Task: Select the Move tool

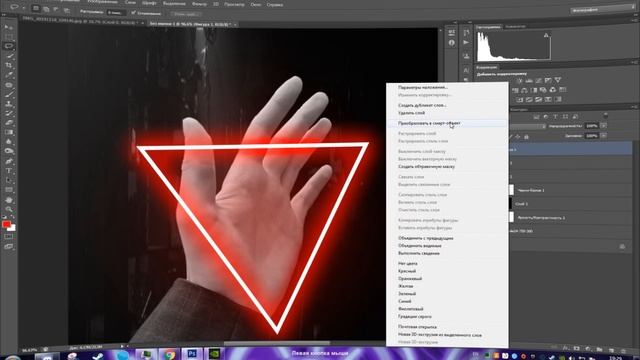Action: click(9, 27)
